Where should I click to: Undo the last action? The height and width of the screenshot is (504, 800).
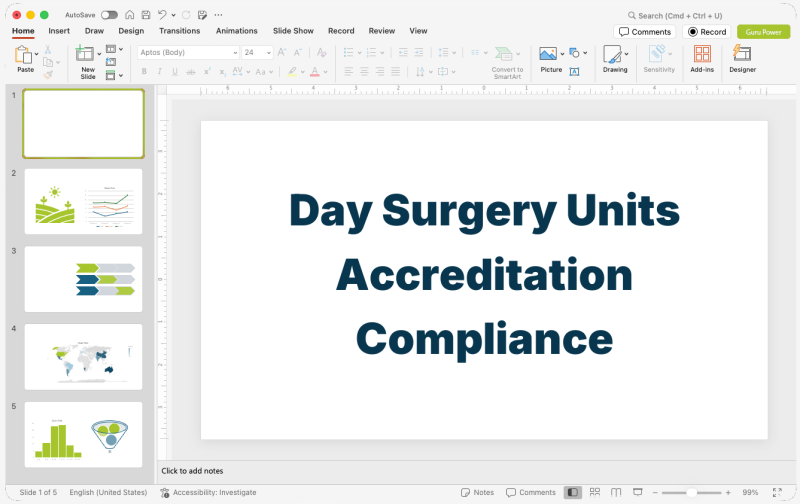162,15
